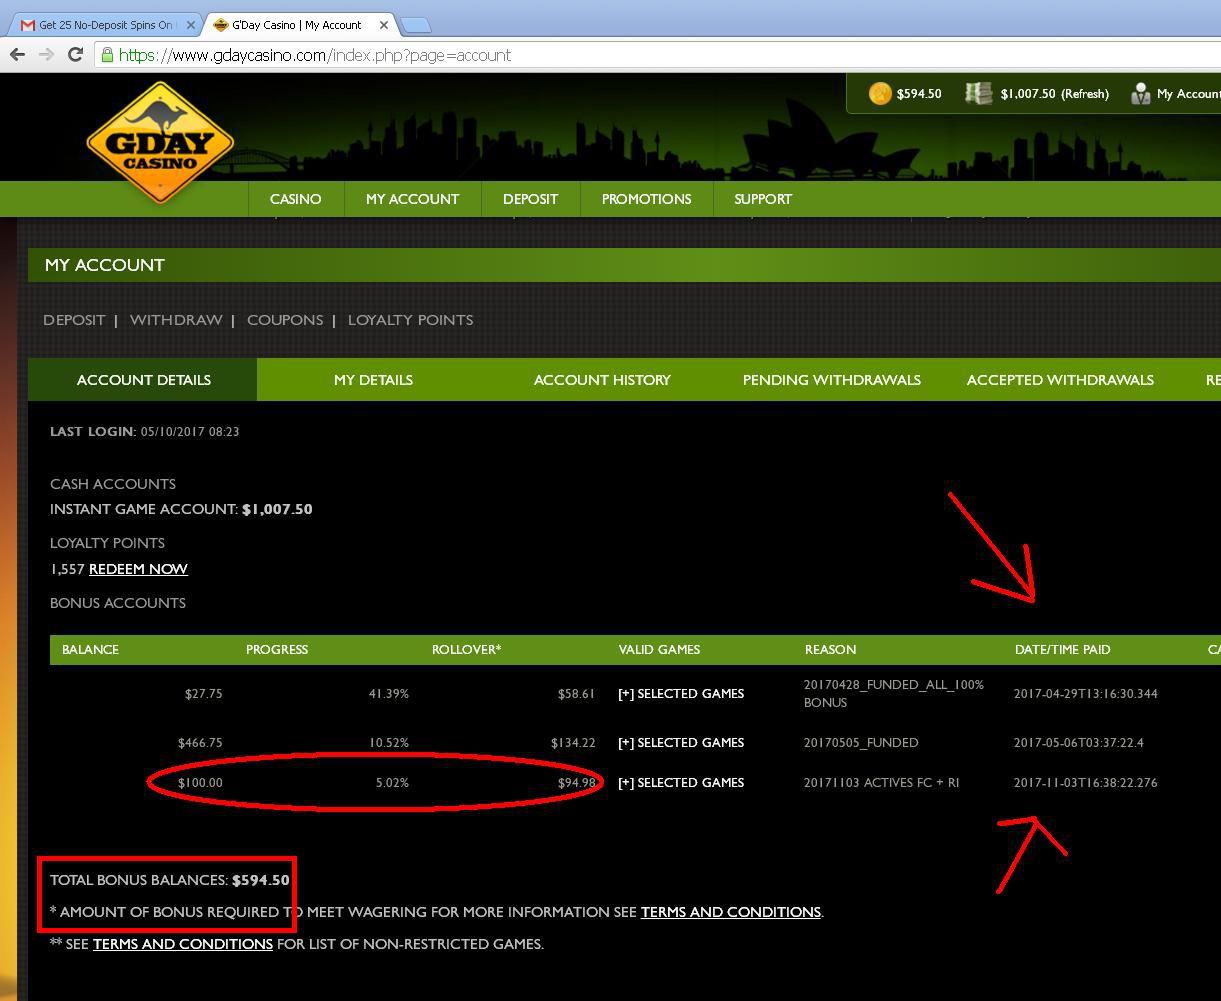Click reason 20170428_FUNDED_ALL_100% BONUS
This screenshot has height=1001, width=1221.
click(894, 694)
